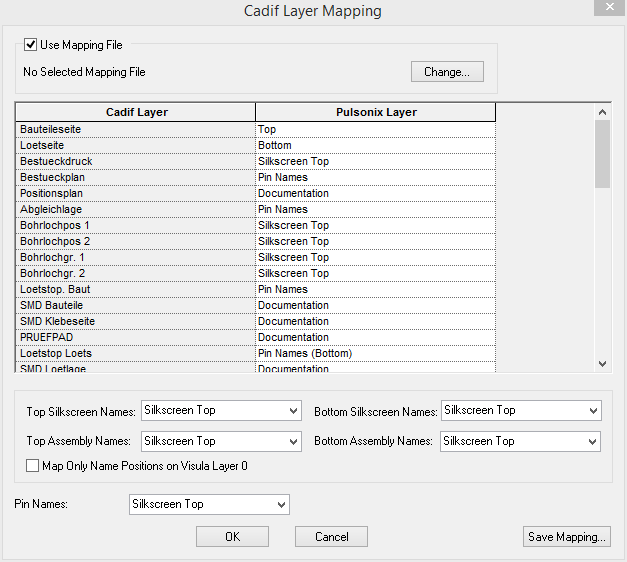Select Pulsonix layer cell for Loetseite (Bottom)
Screen dimensions: 627x562
pos(375,146)
